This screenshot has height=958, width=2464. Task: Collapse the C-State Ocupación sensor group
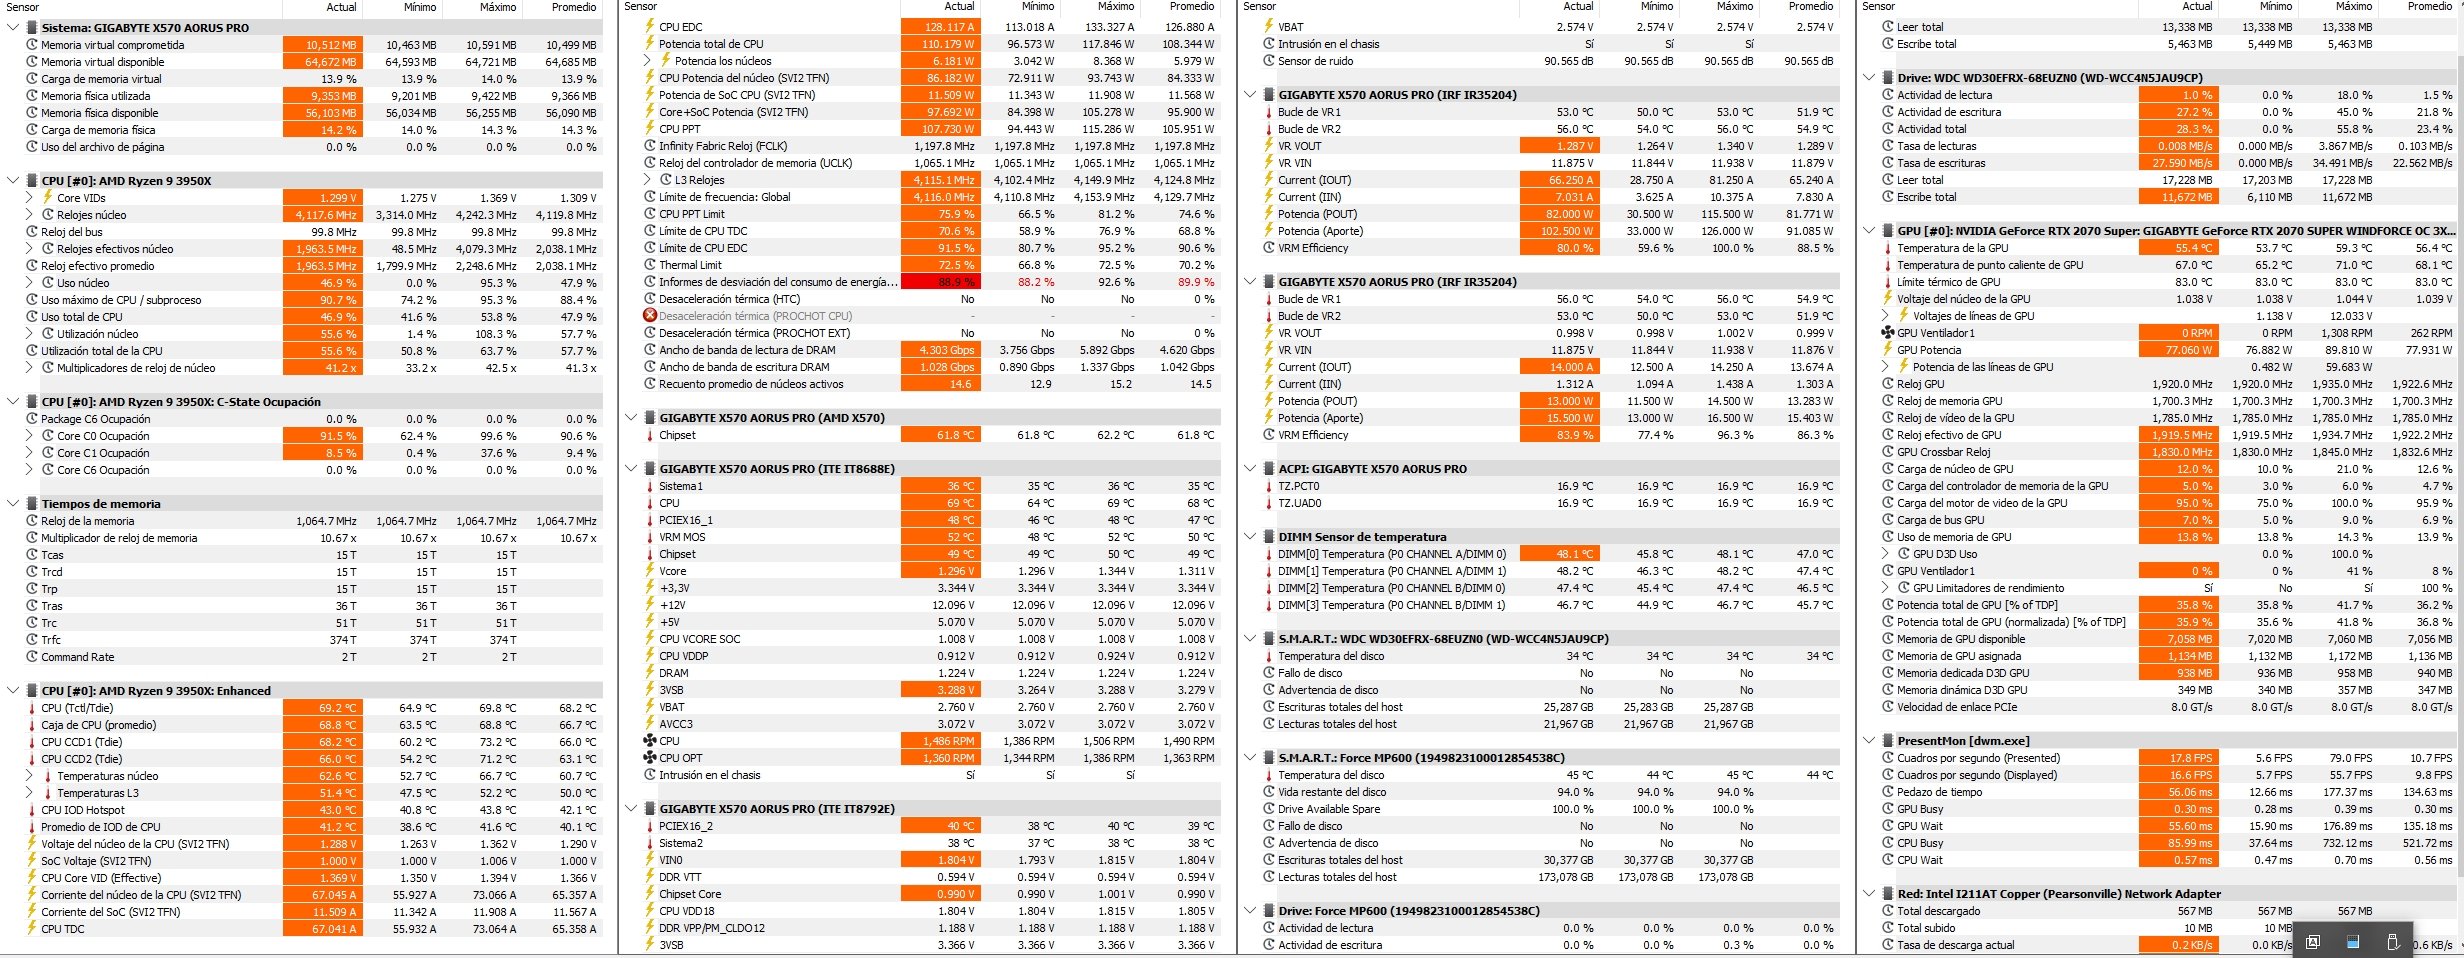[x=13, y=402]
